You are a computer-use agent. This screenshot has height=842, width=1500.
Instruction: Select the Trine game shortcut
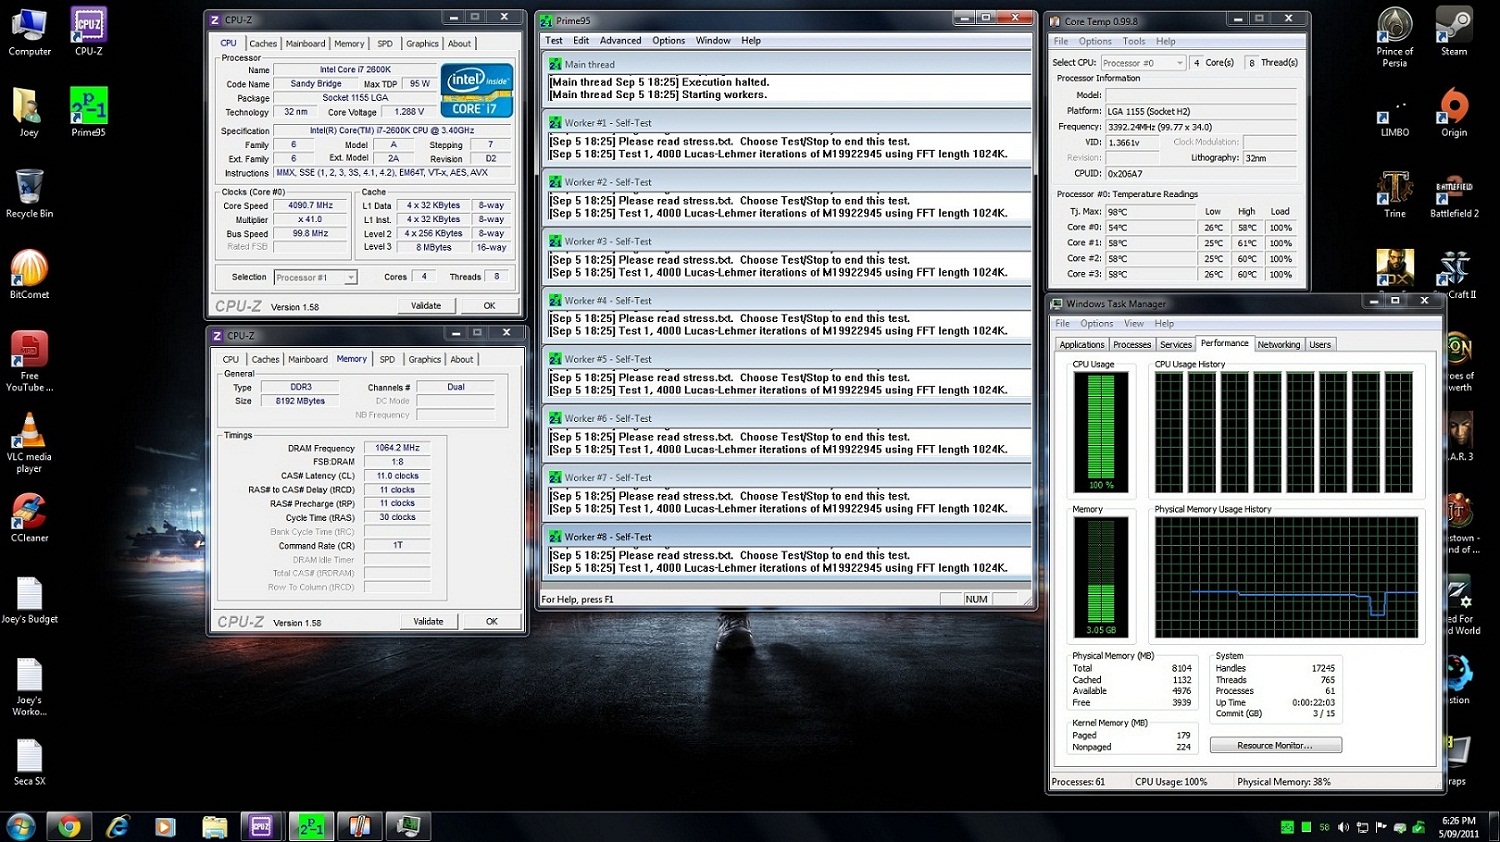tap(1394, 193)
